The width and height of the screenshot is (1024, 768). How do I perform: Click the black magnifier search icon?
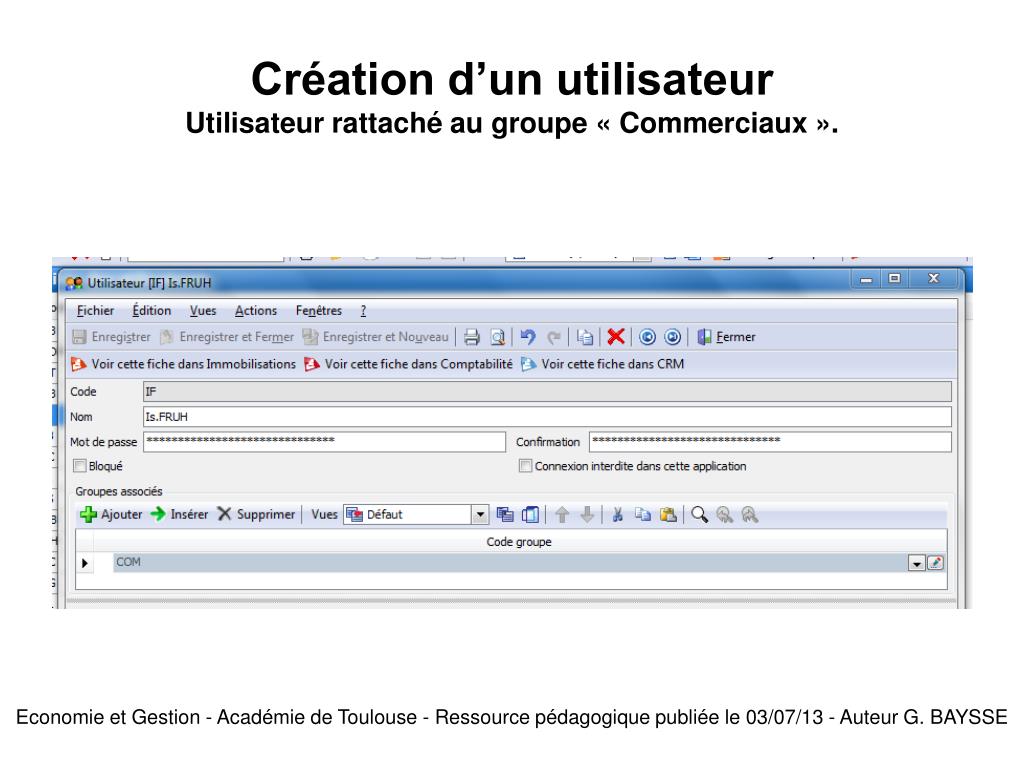tap(699, 515)
